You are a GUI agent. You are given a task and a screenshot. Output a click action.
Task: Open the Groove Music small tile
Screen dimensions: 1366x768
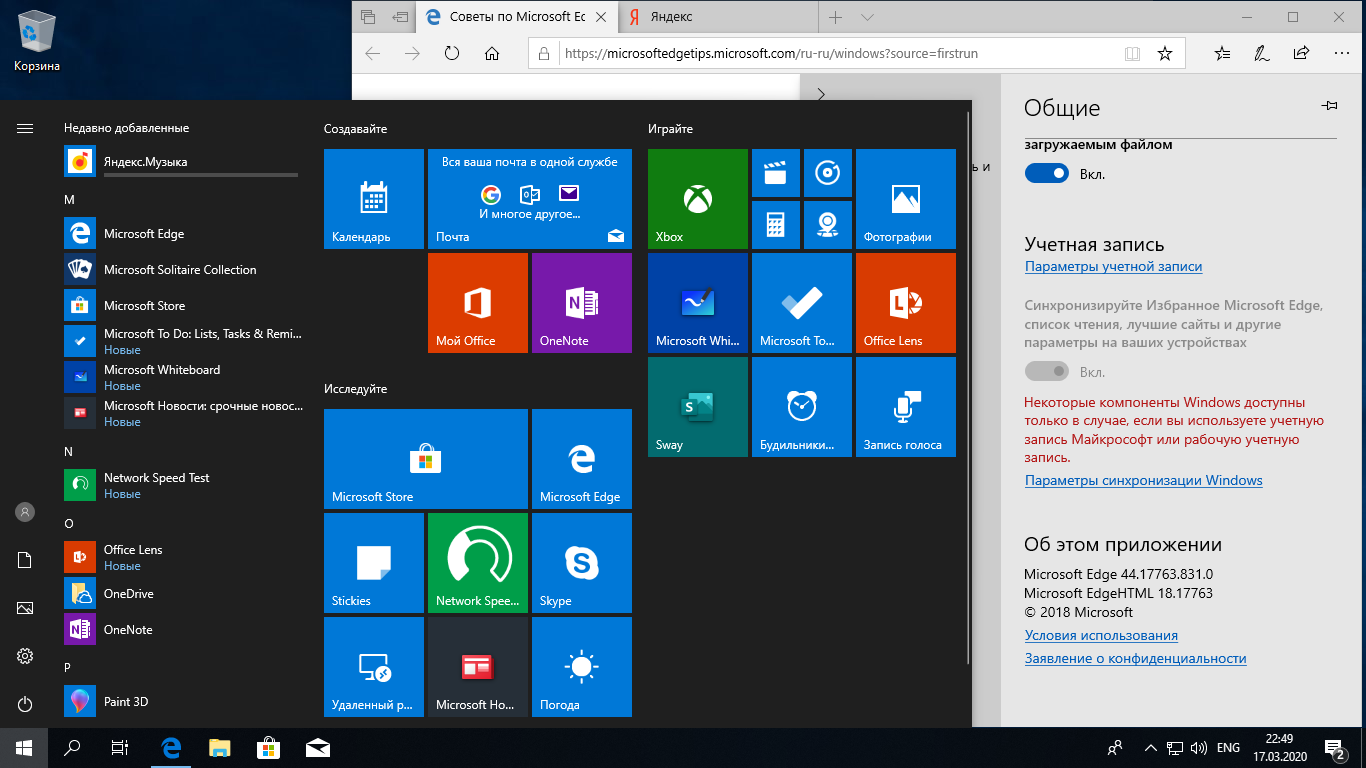pyautogui.click(x=828, y=173)
